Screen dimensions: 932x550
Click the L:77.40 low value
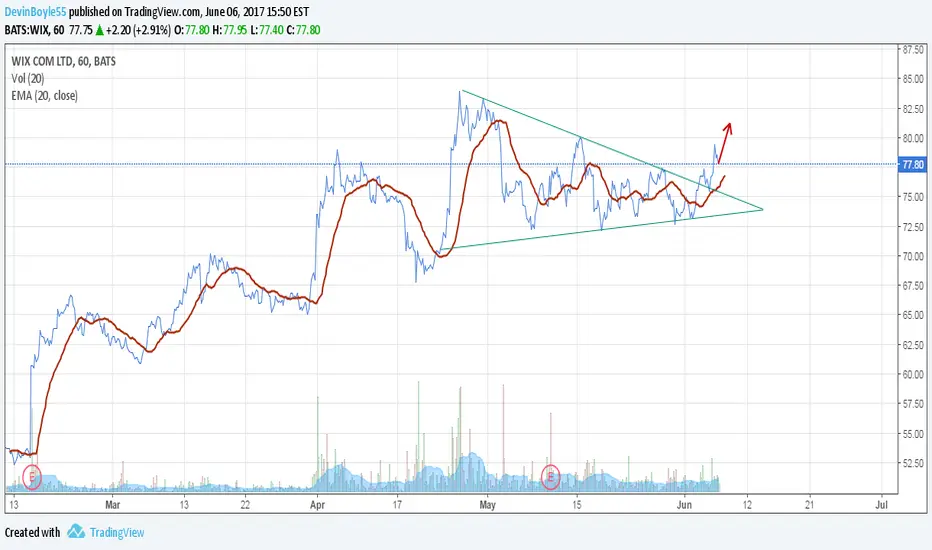coord(266,30)
